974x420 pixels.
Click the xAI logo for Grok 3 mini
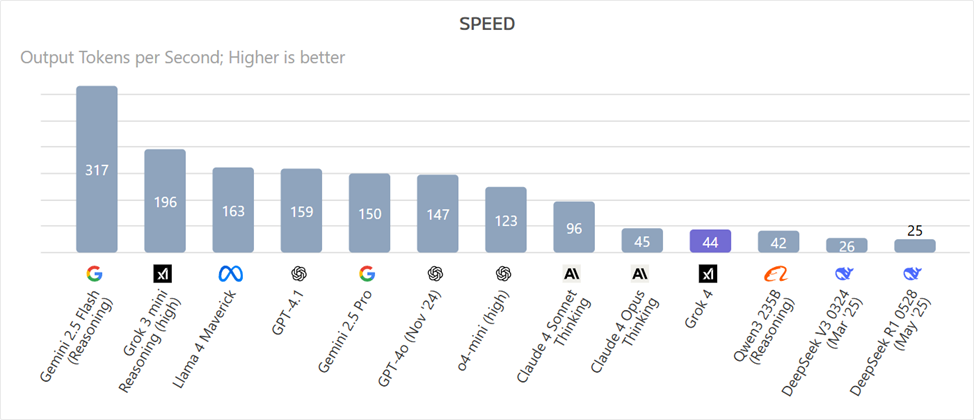click(164, 273)
